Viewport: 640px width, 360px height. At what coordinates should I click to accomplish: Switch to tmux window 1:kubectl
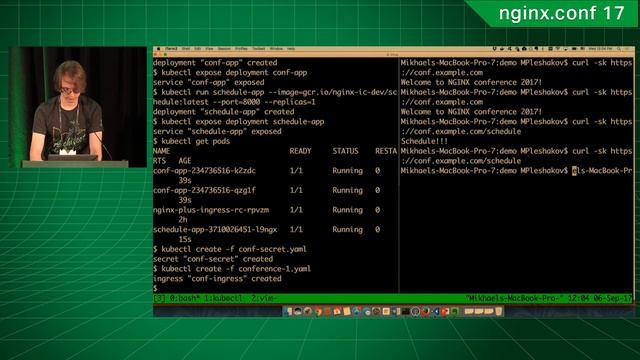(x=223, y=298)
